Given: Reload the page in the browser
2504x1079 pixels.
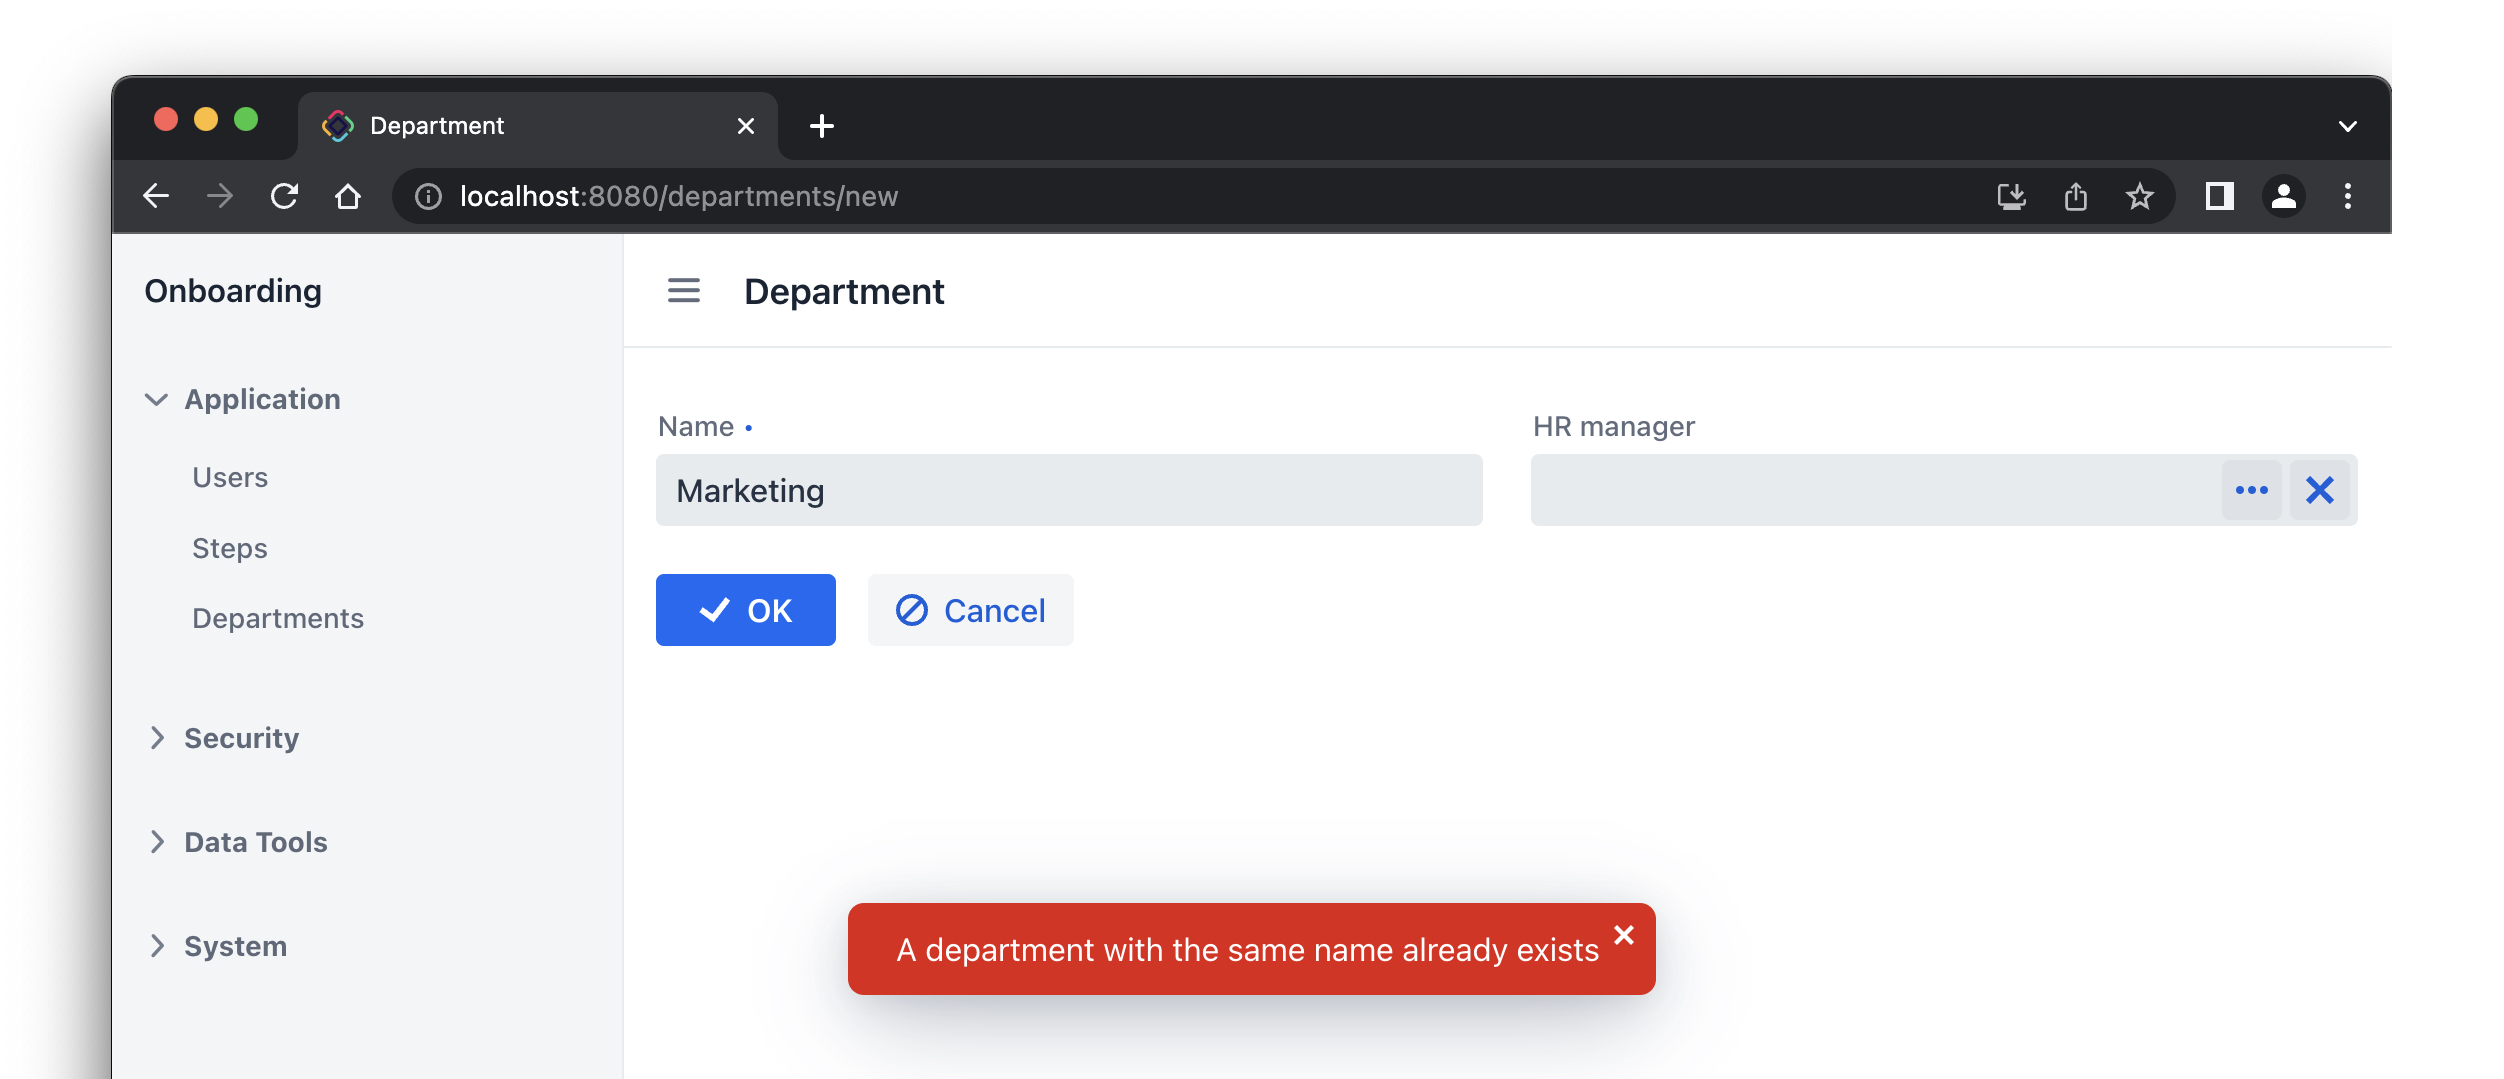Looking at the screenshot, I should 285,196.
